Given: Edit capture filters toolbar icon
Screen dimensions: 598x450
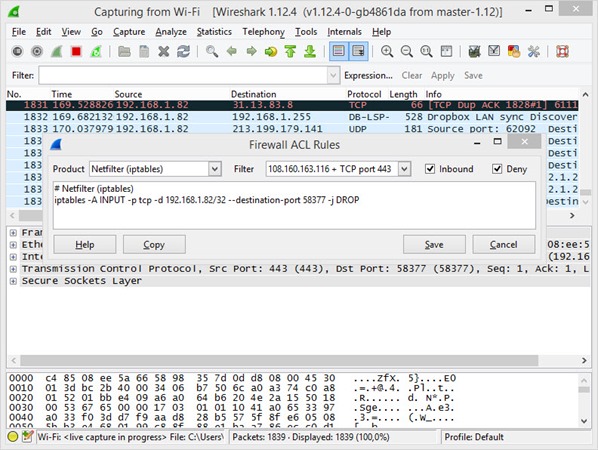Looking at the screenshot, I should [474, 51].
